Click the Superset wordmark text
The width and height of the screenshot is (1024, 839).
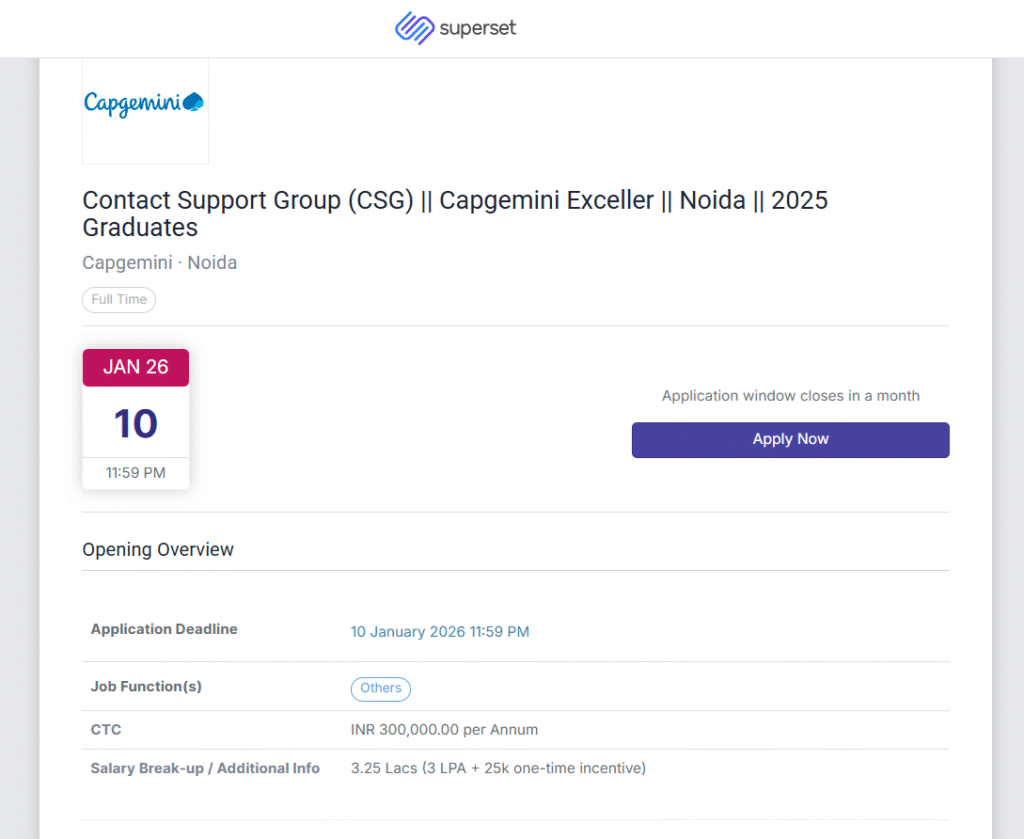478,29
